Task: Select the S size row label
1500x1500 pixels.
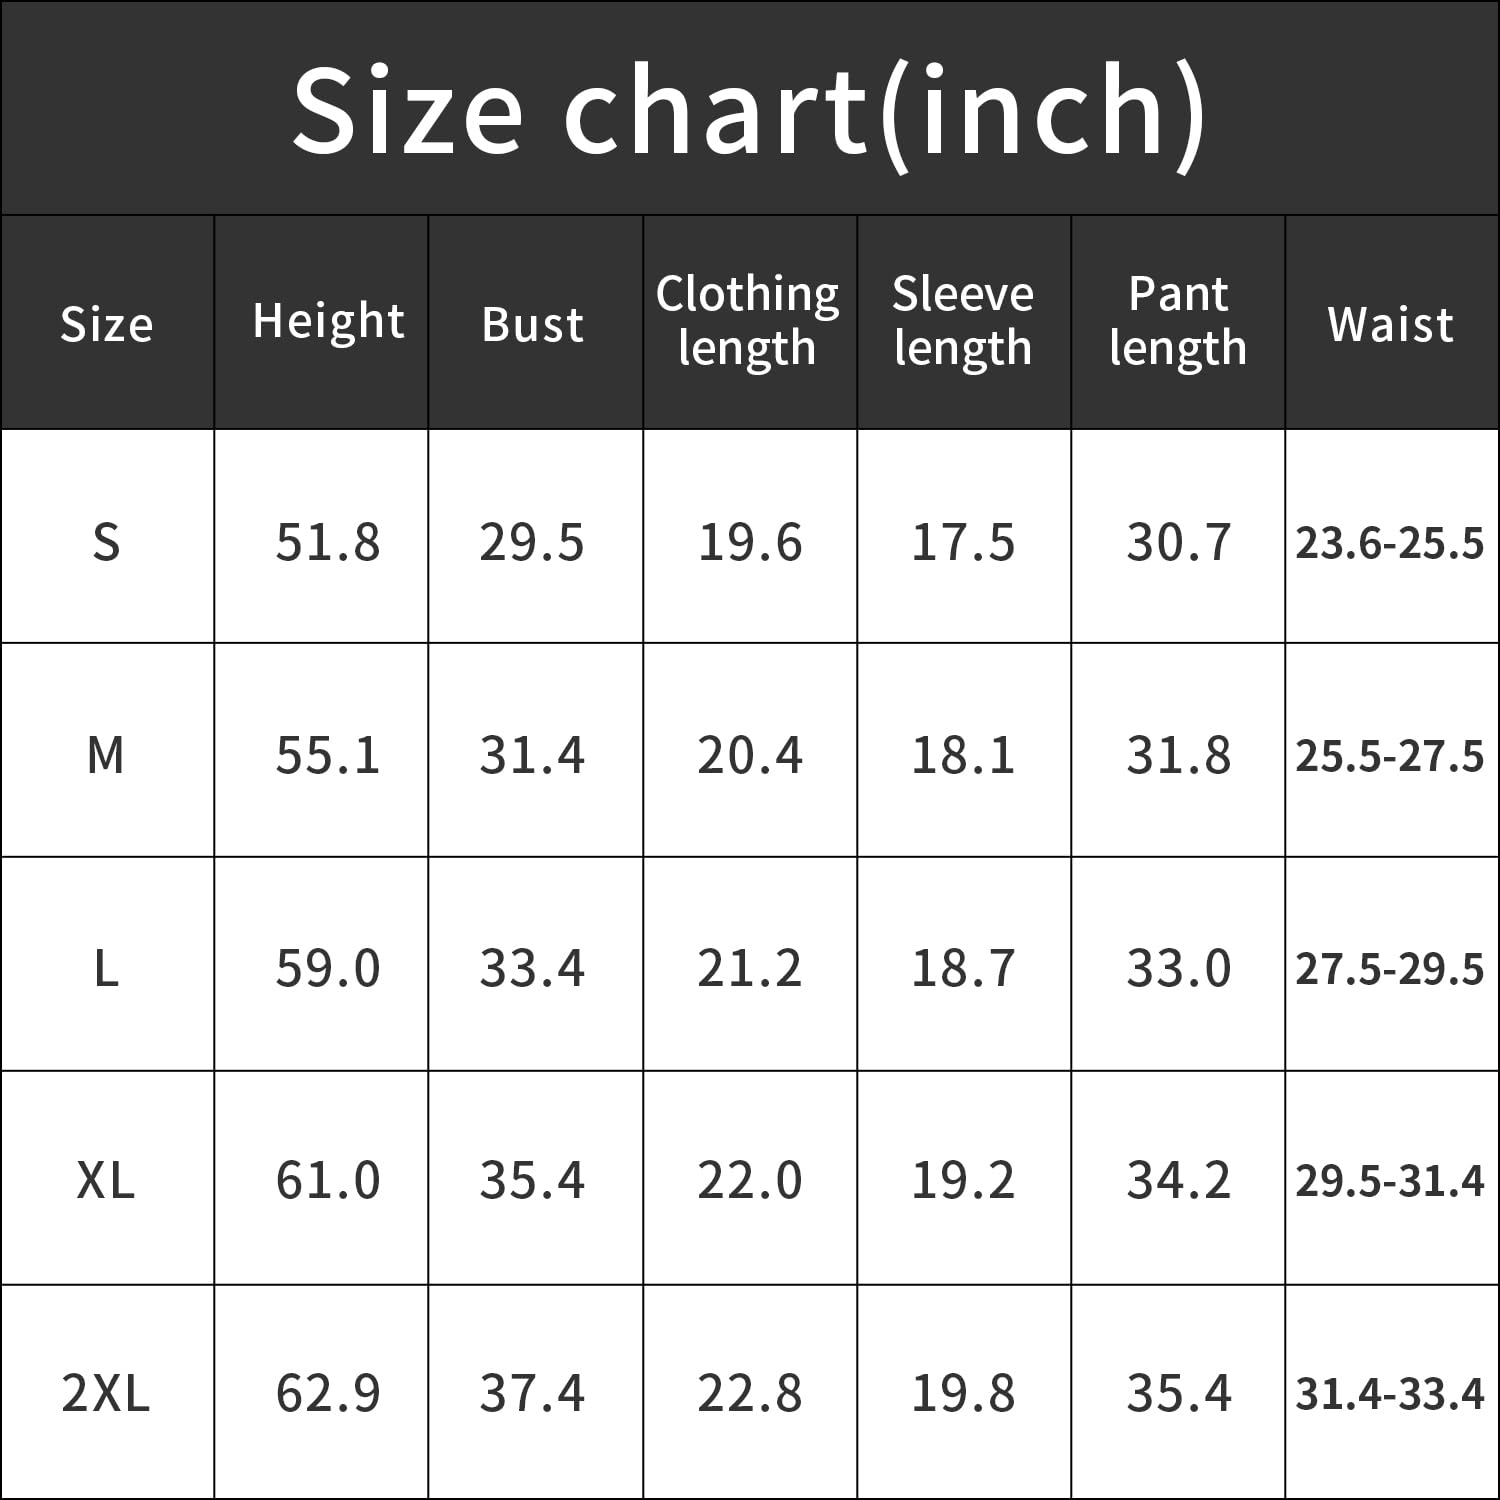Action: [106, 543]
